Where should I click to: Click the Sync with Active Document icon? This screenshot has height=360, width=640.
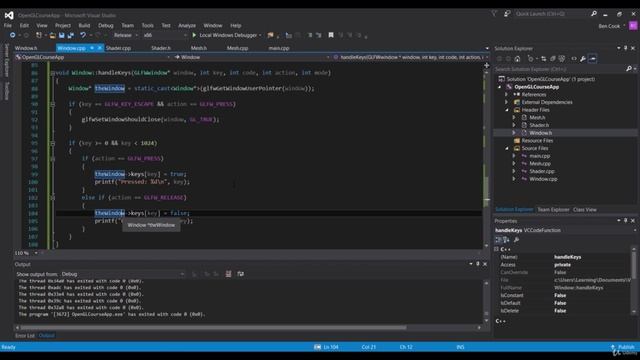click(544, 59)
